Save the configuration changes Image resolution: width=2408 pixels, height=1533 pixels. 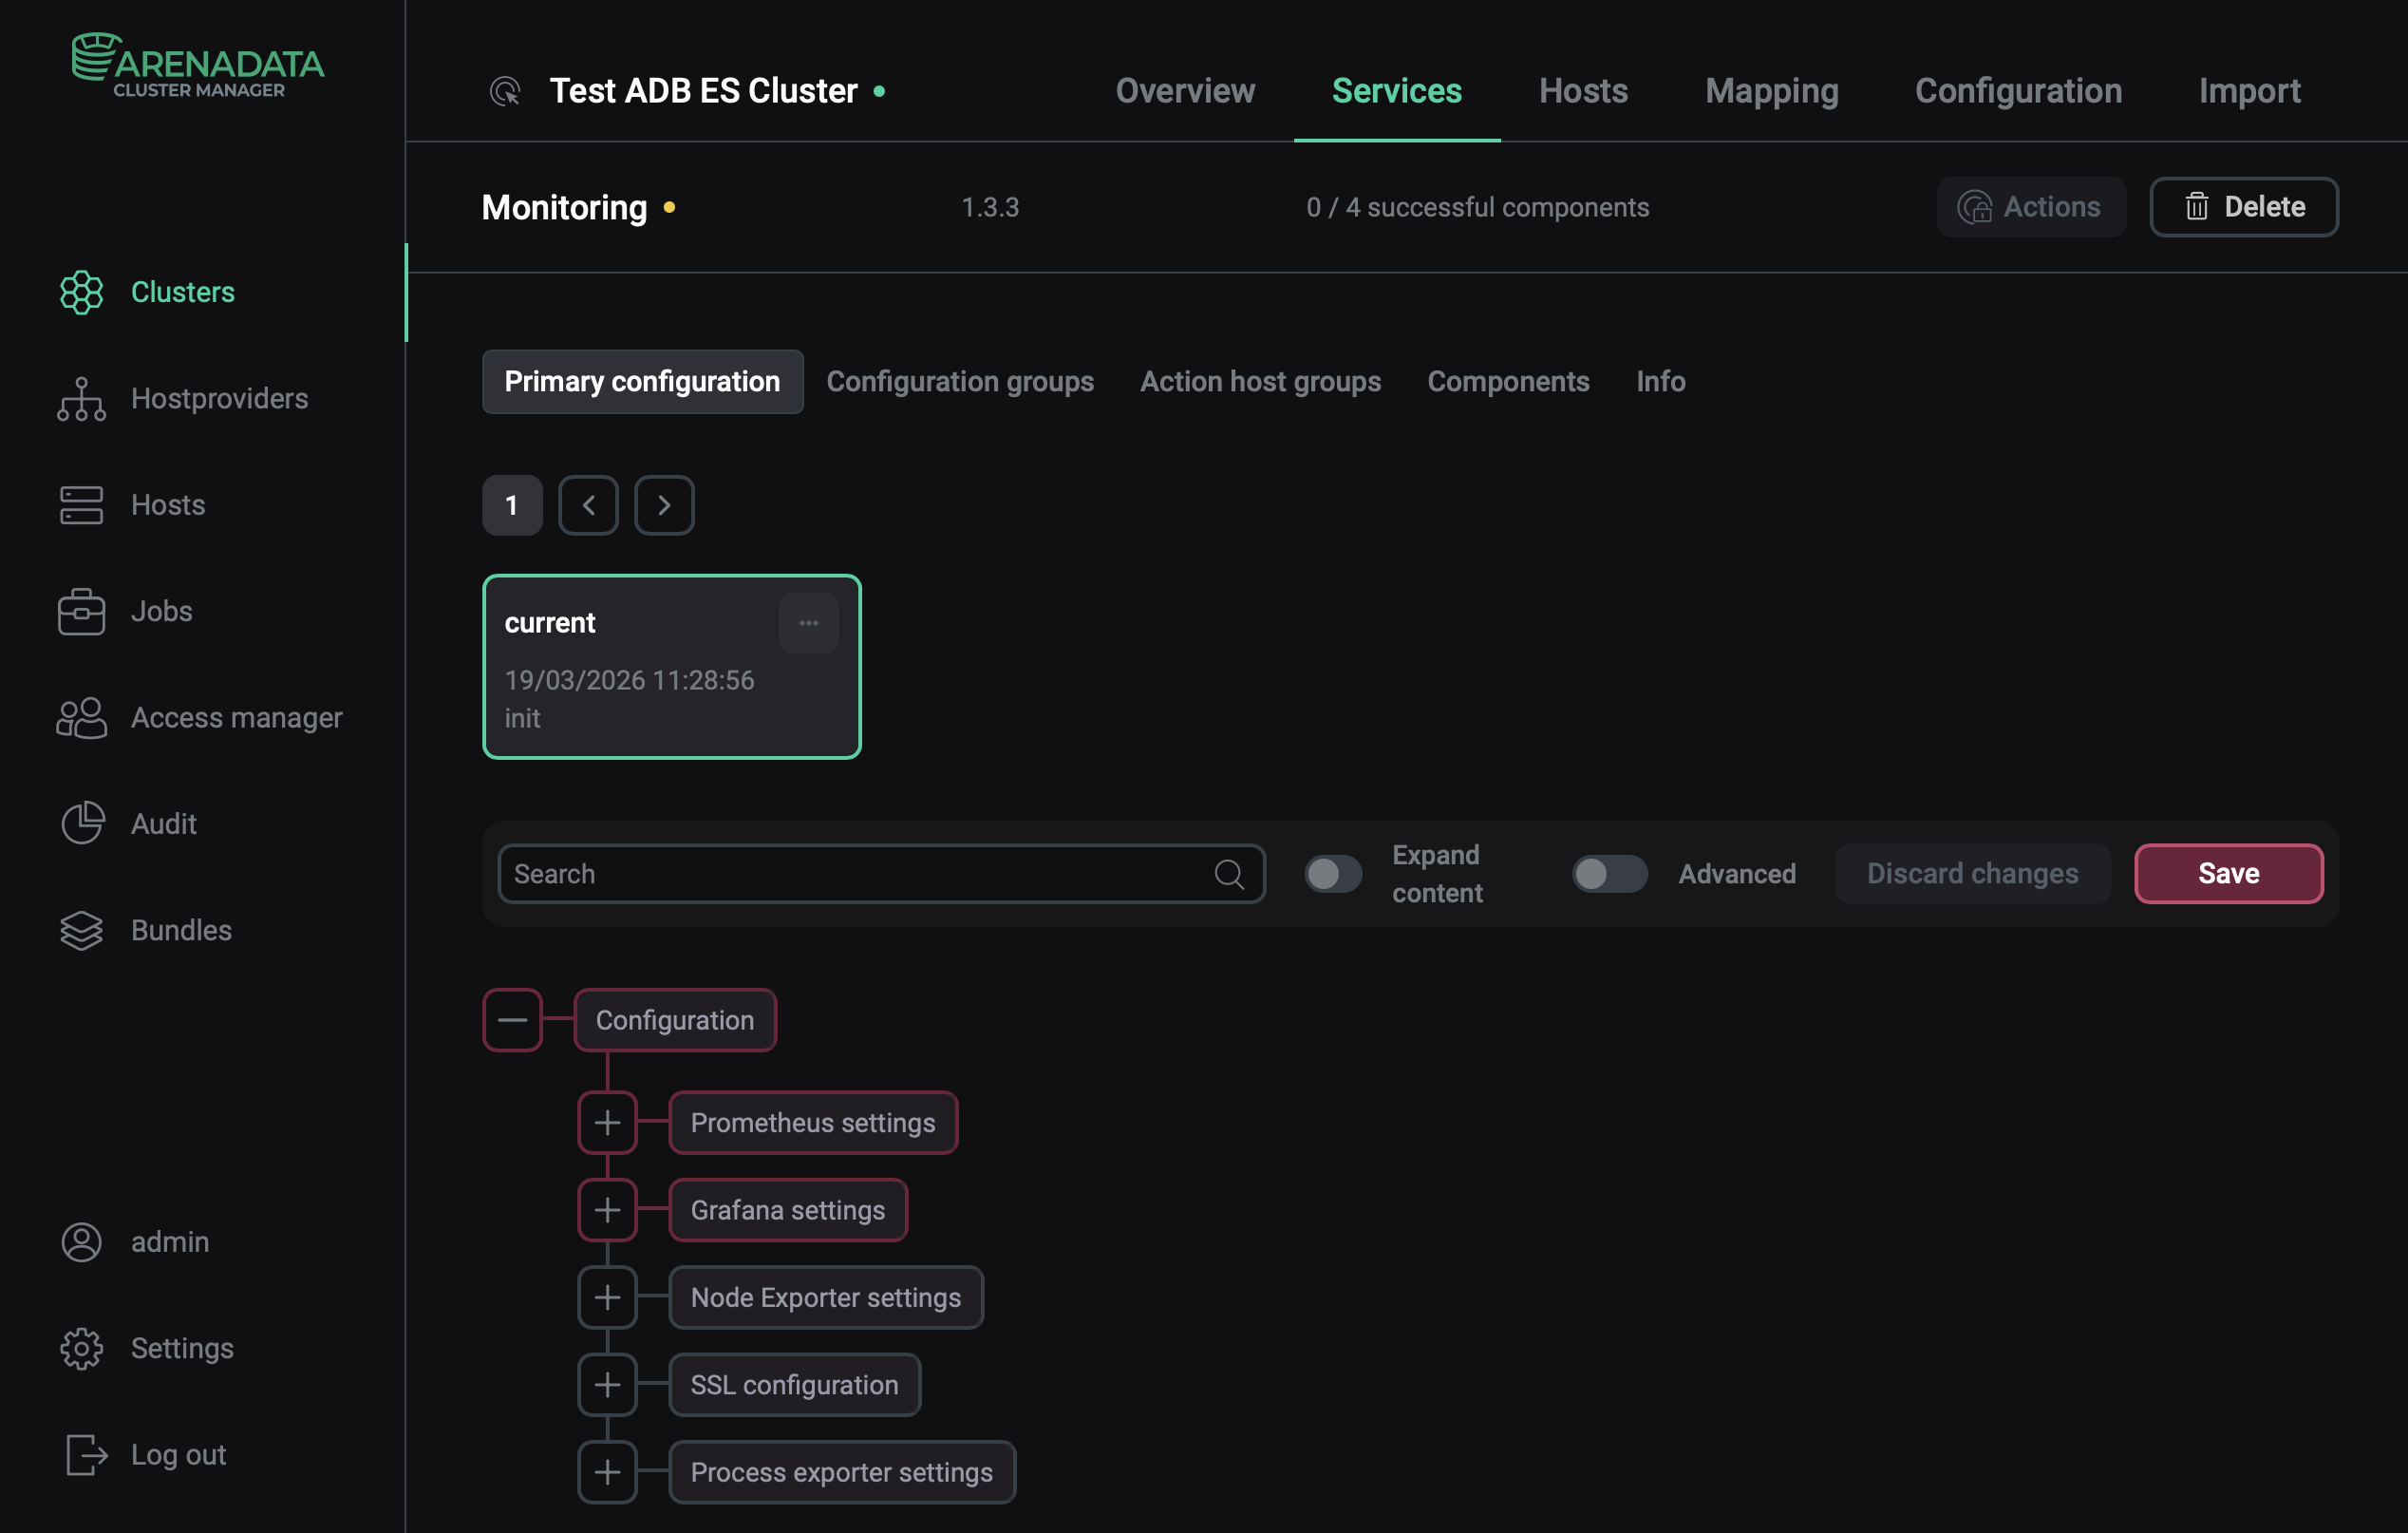[2228, 873]
